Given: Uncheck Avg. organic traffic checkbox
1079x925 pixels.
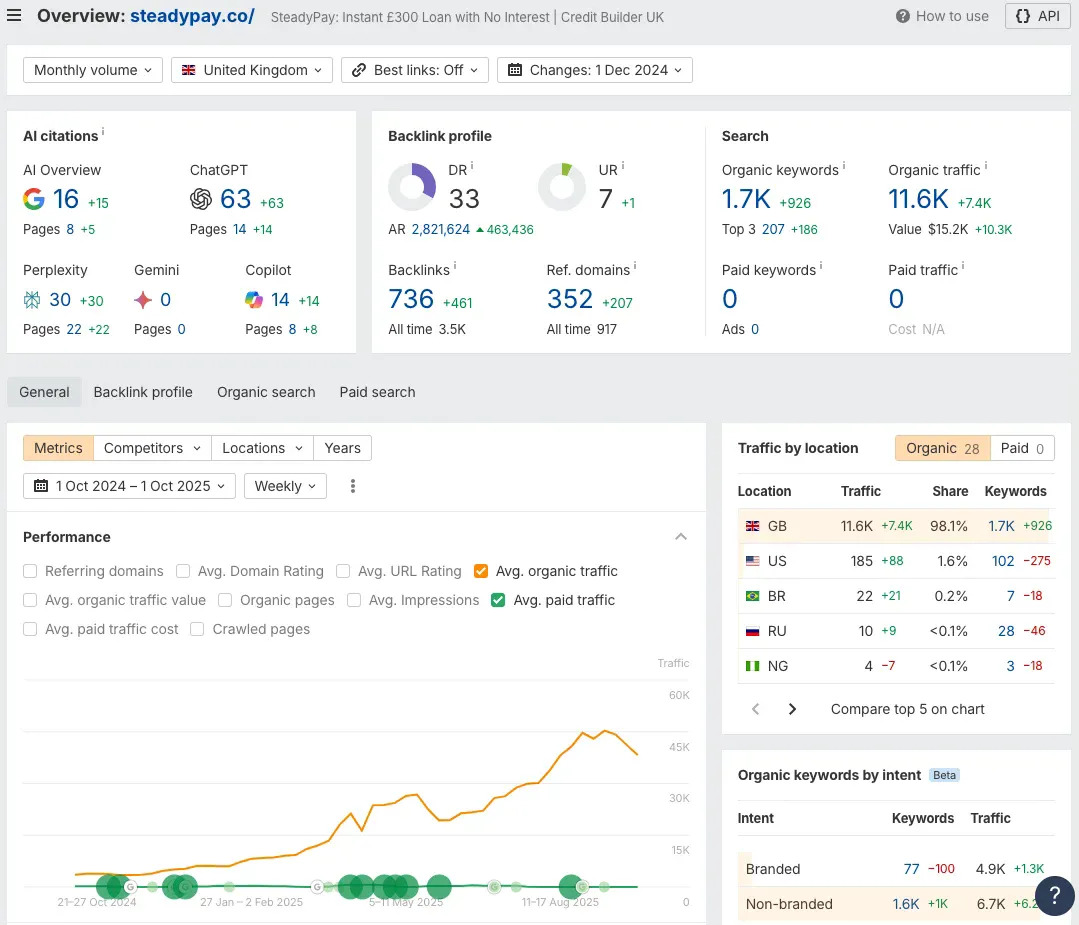Looking at the screenshot, I should tap(481, 571).
